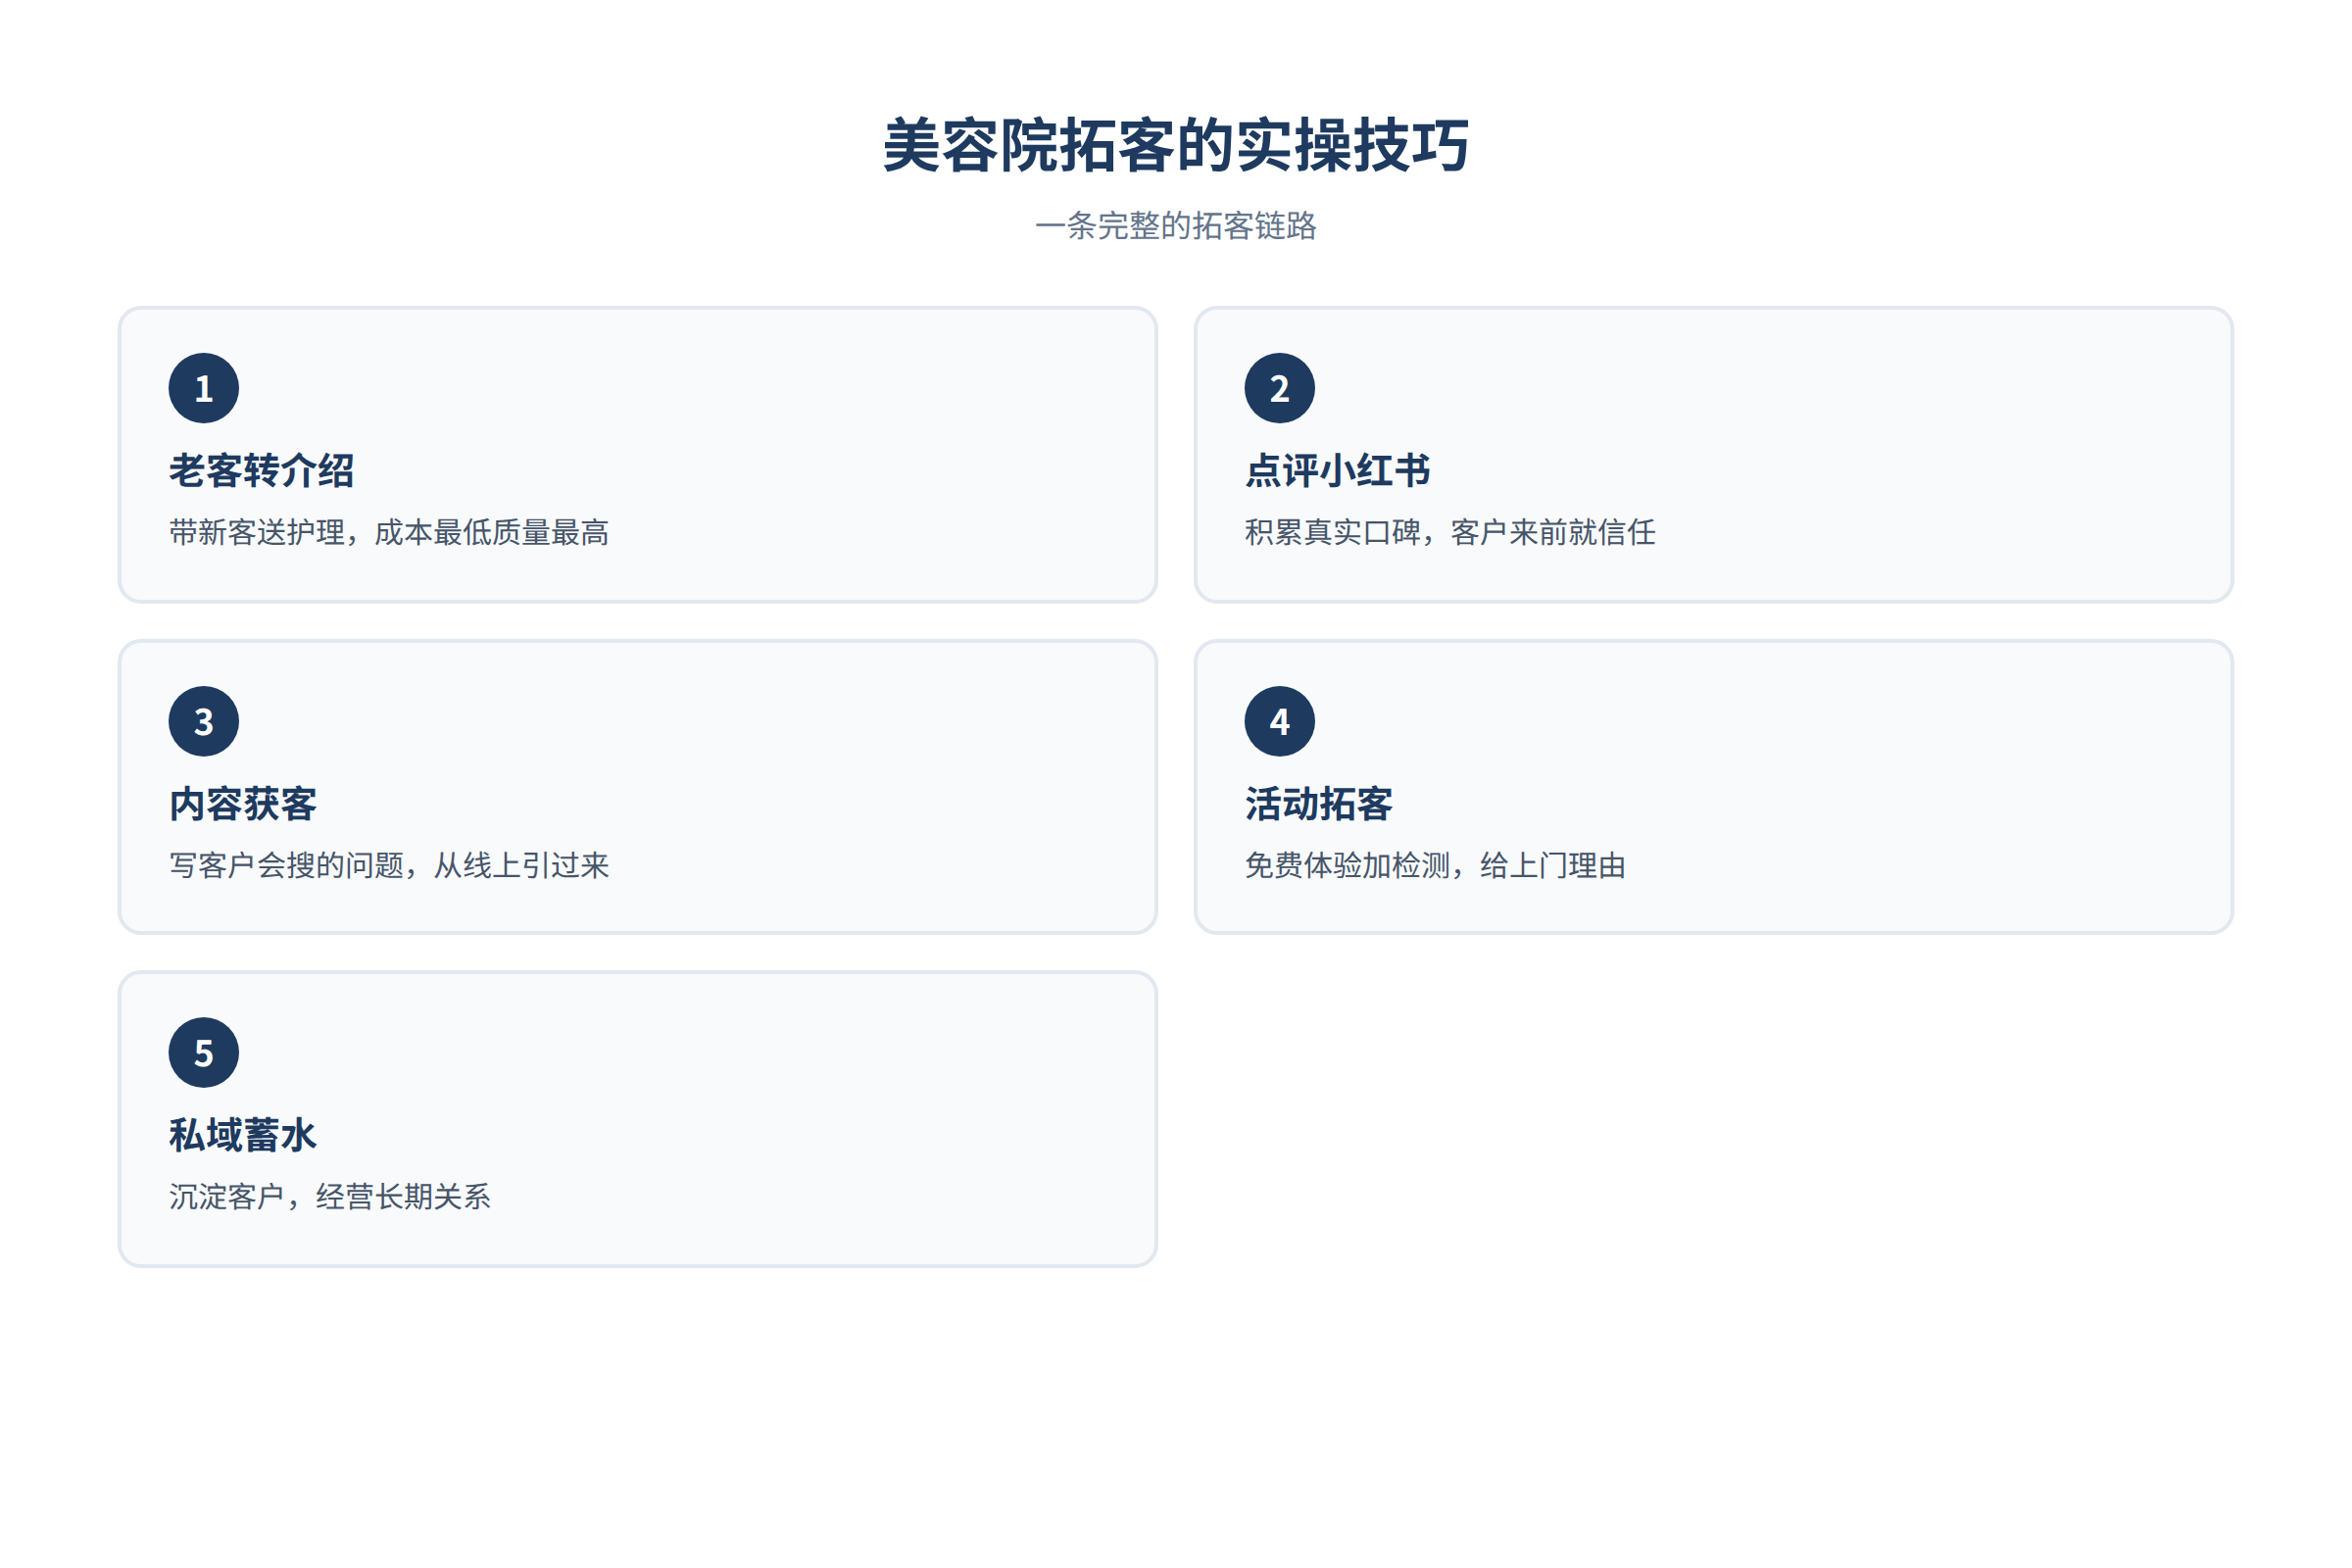Click the number 1 circle badge
Image resolution: width=2352 pixels, height=1568 pixels.
coord(204,388)
